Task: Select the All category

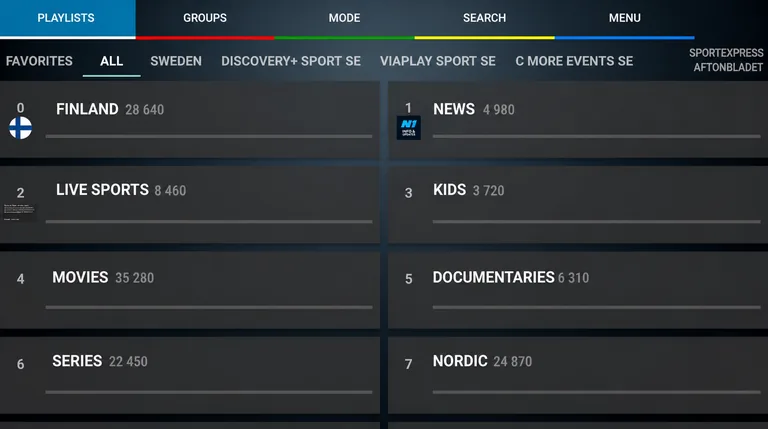Action: pos(112,61)
